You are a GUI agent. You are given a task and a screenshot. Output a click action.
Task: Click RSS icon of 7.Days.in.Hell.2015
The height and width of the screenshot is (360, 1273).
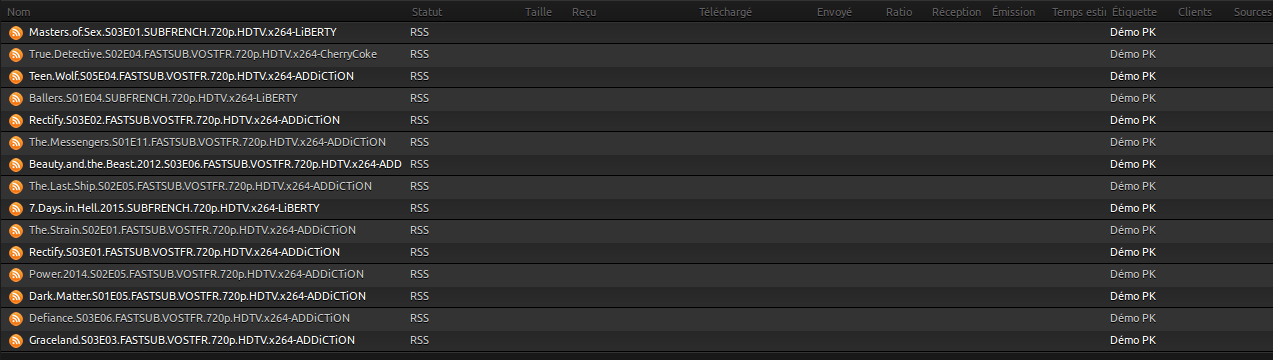pyautogui.click(x=15, y=208)
